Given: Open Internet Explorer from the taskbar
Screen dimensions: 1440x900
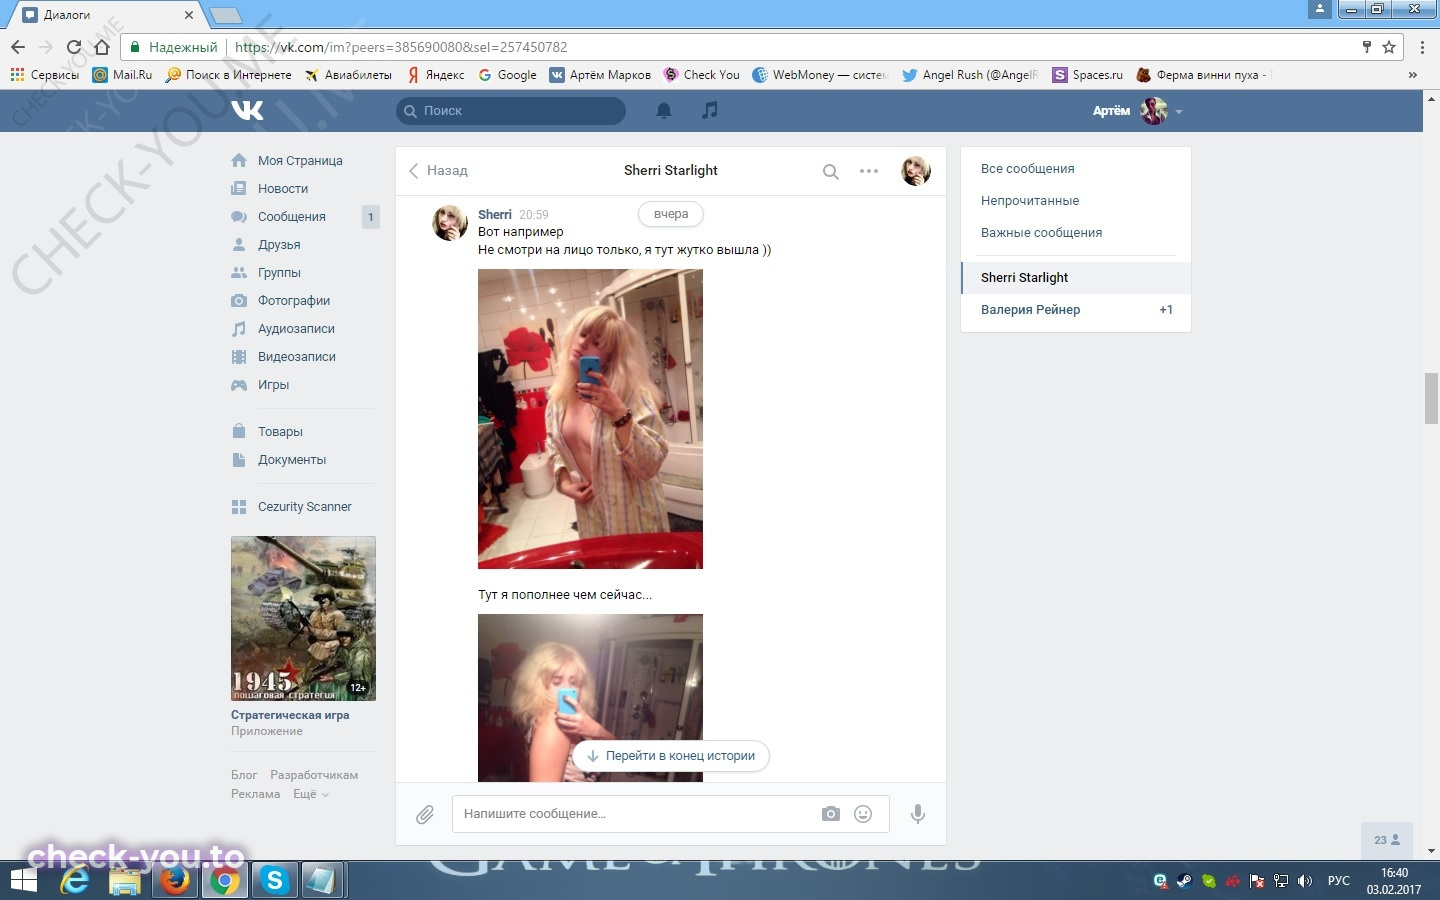Looking at the screenshot, I should 75,880.
